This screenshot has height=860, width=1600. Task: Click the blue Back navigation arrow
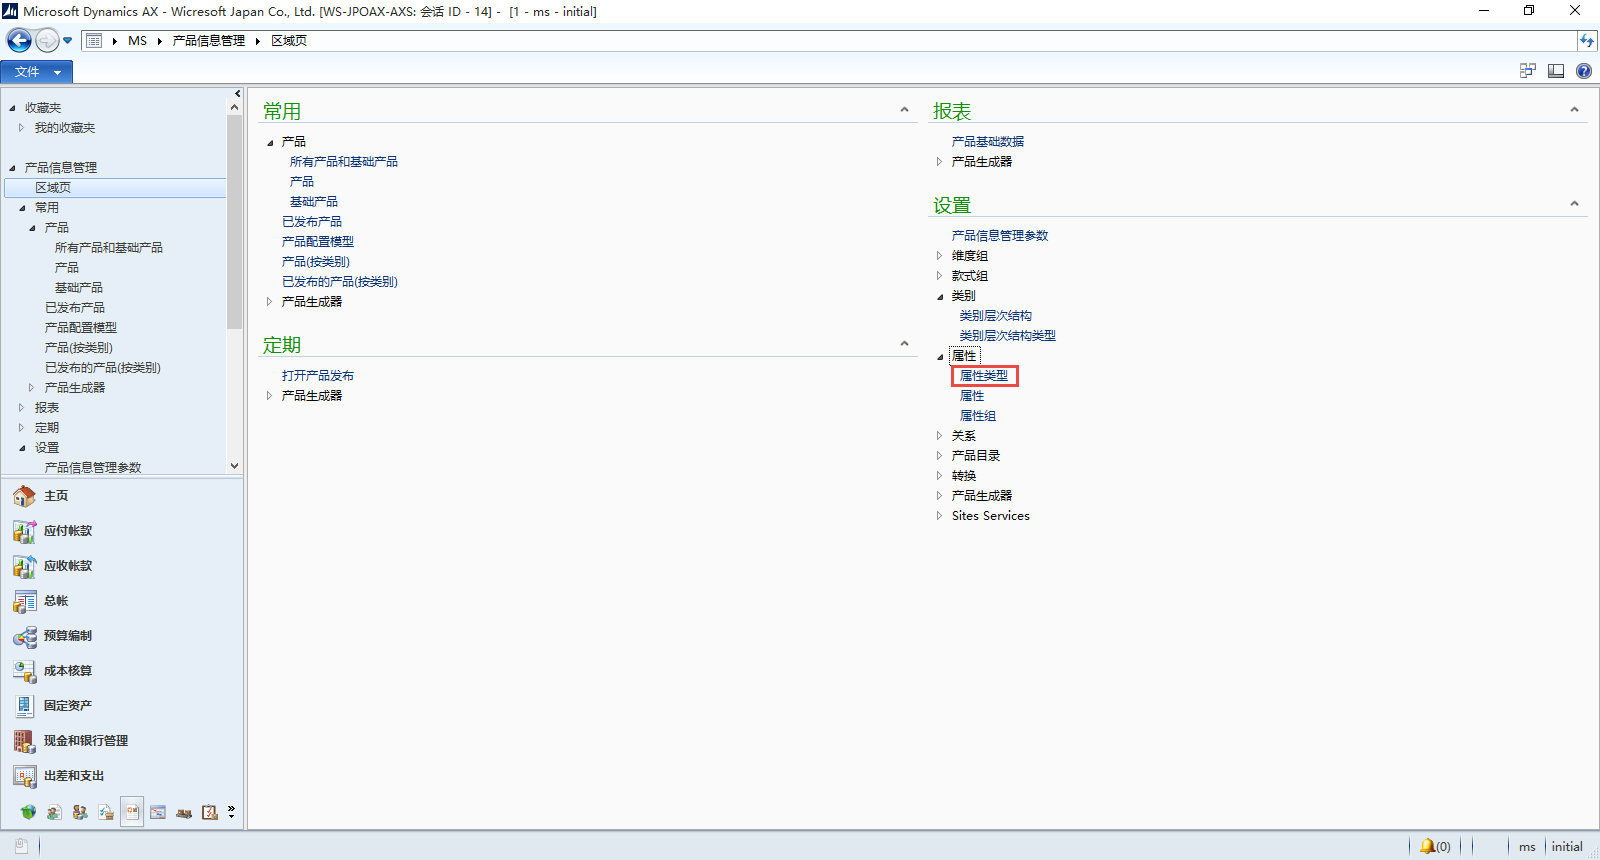(19, 40)
